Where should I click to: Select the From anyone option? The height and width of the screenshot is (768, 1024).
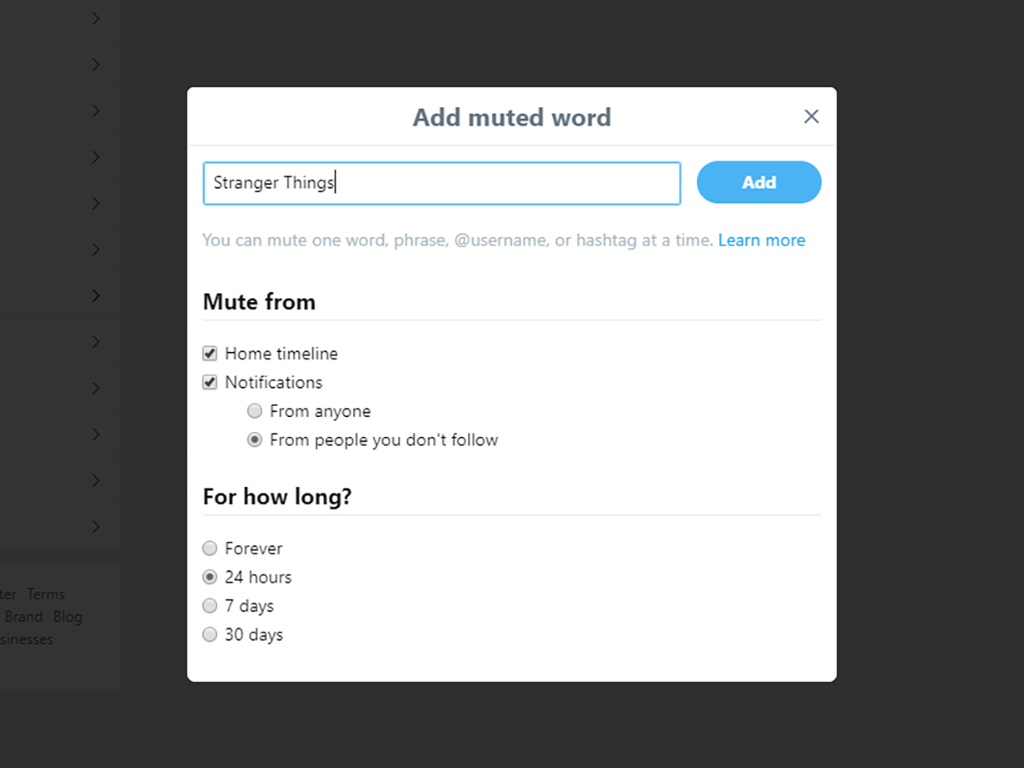255,411
